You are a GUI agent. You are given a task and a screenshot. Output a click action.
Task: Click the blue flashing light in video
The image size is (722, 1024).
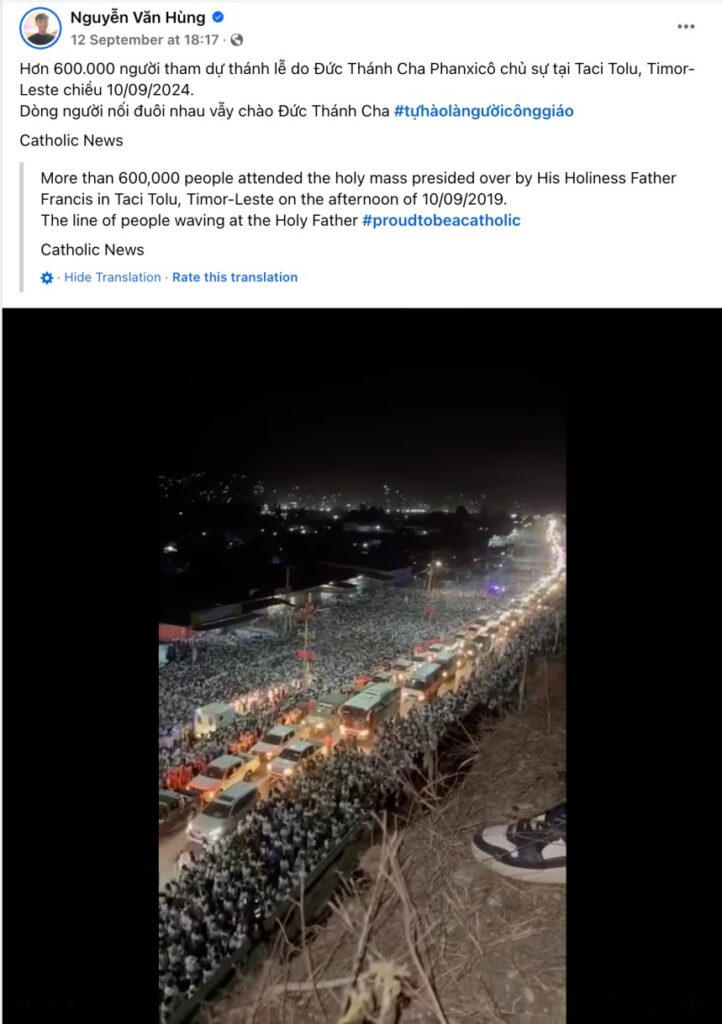click(494, 588)
